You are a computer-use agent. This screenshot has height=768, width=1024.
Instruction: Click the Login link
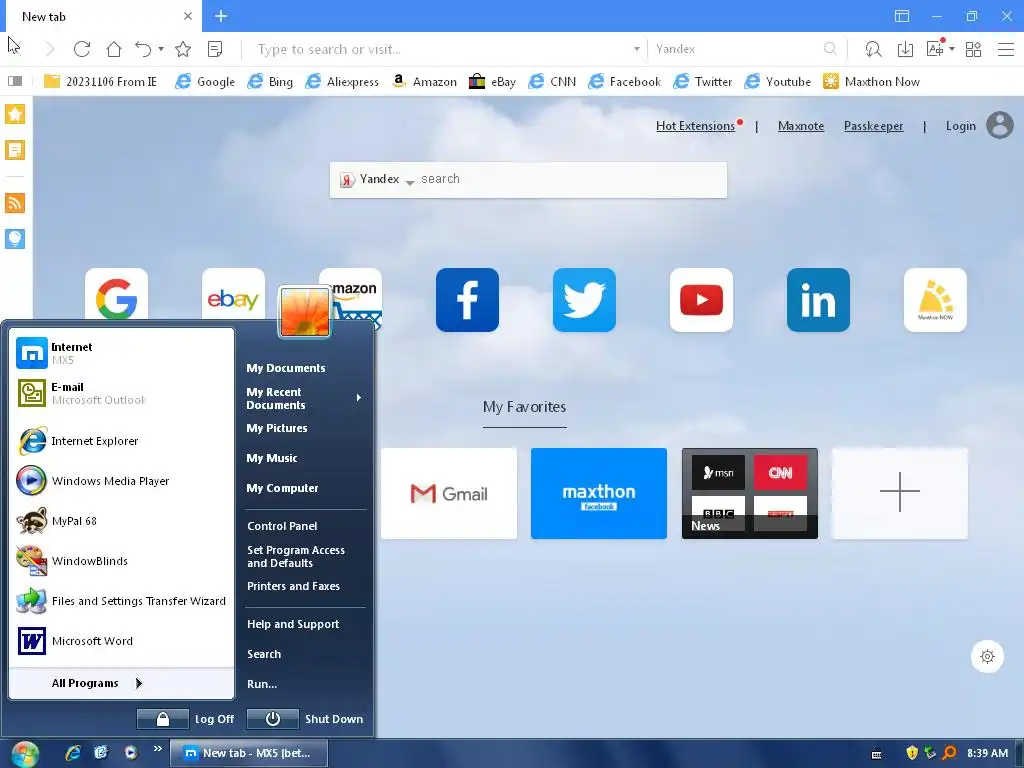click(961, 126)
